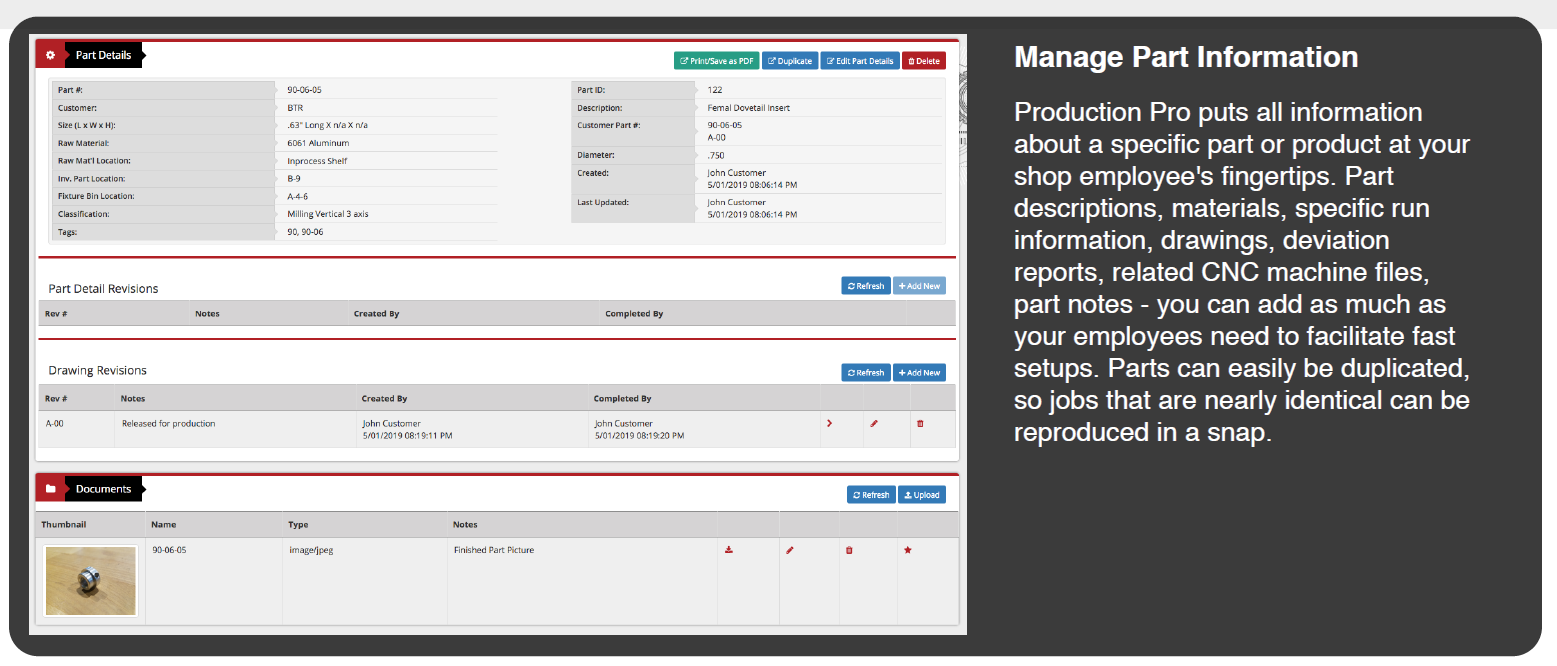Screen dimensions: 1557x666
Task: Click the diameter value .750
Action: pos(716,155)
